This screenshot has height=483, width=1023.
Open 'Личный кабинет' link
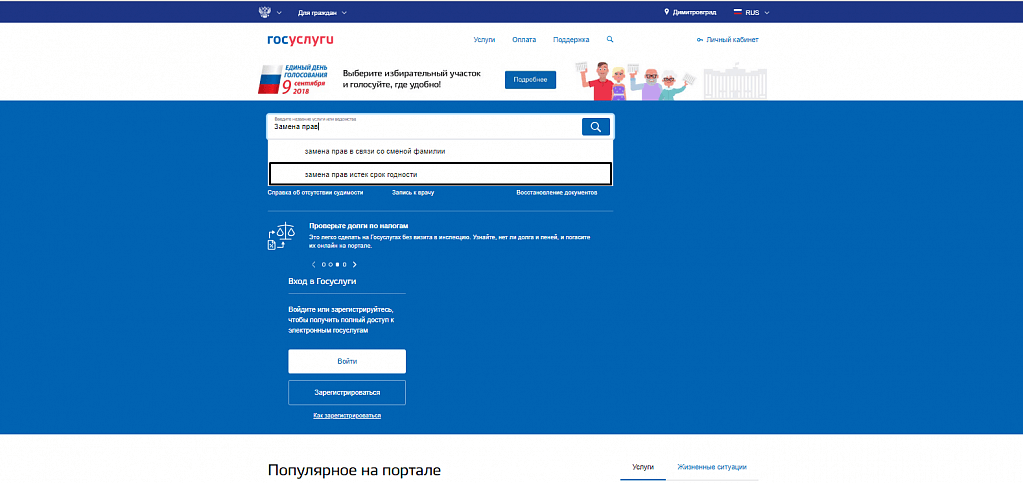point(727,39)
